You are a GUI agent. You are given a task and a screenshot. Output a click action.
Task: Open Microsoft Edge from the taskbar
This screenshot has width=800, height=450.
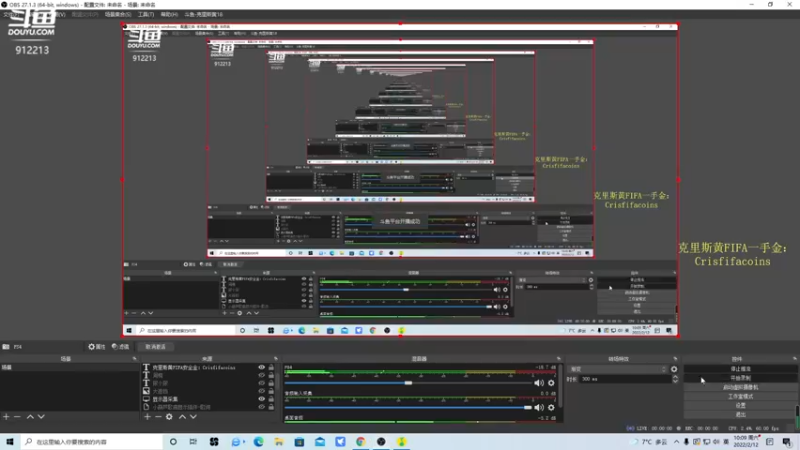(x=259, y=442)
